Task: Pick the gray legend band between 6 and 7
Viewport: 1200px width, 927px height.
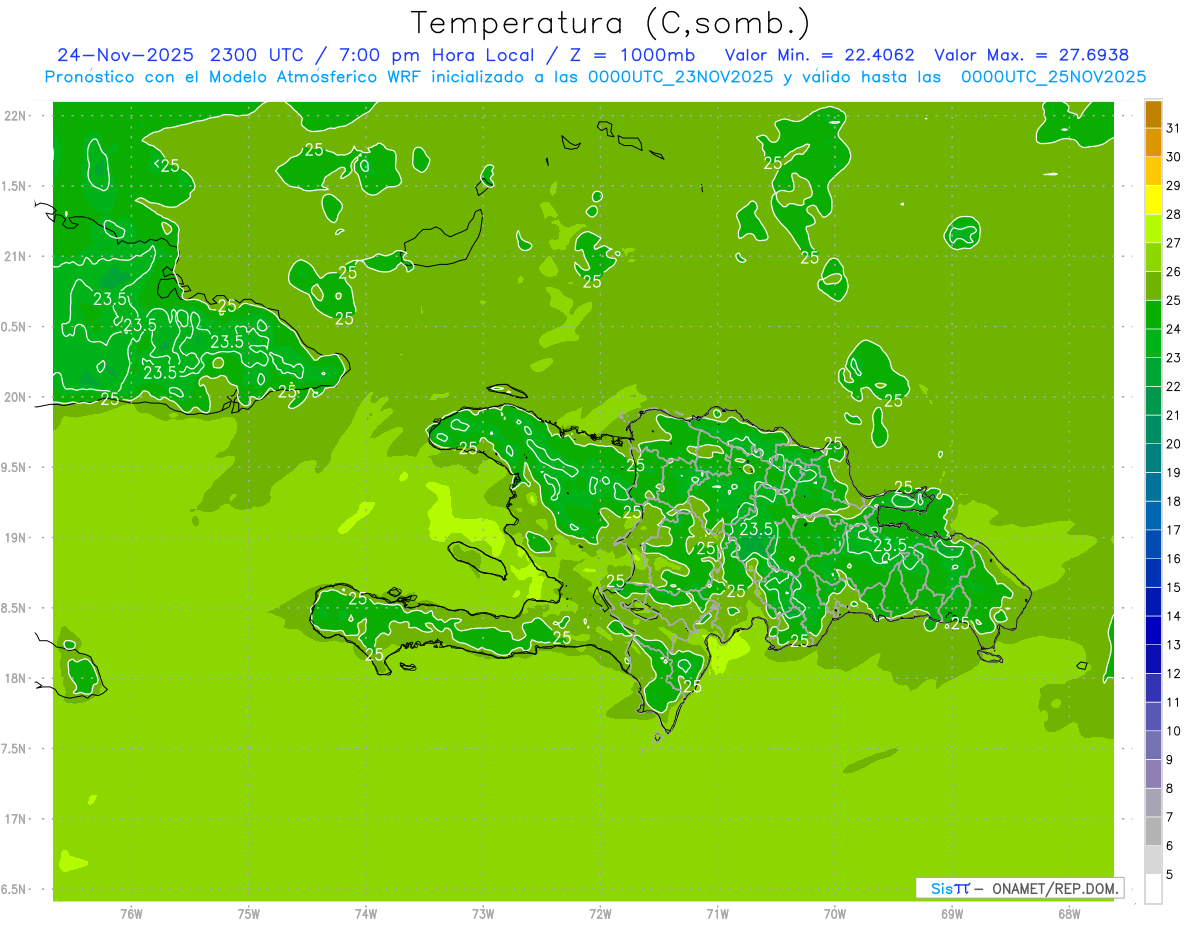Action: 1153,831
